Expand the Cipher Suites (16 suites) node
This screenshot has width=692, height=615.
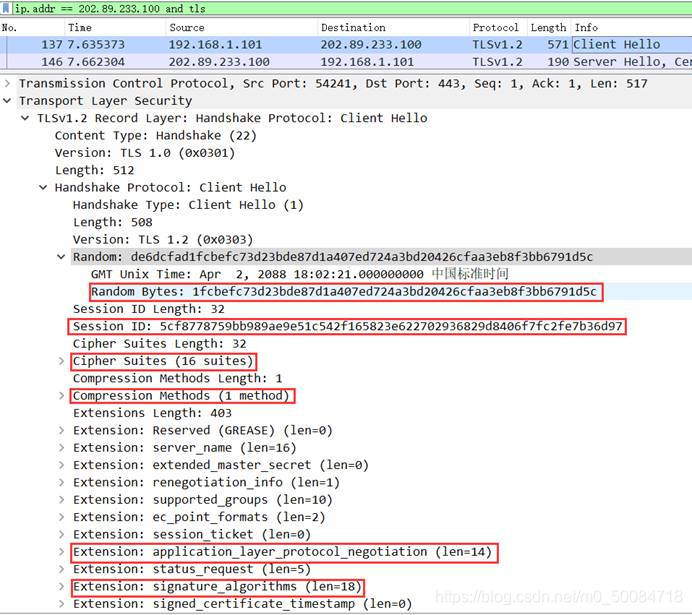pyautogui.click(x=61, y=361)
